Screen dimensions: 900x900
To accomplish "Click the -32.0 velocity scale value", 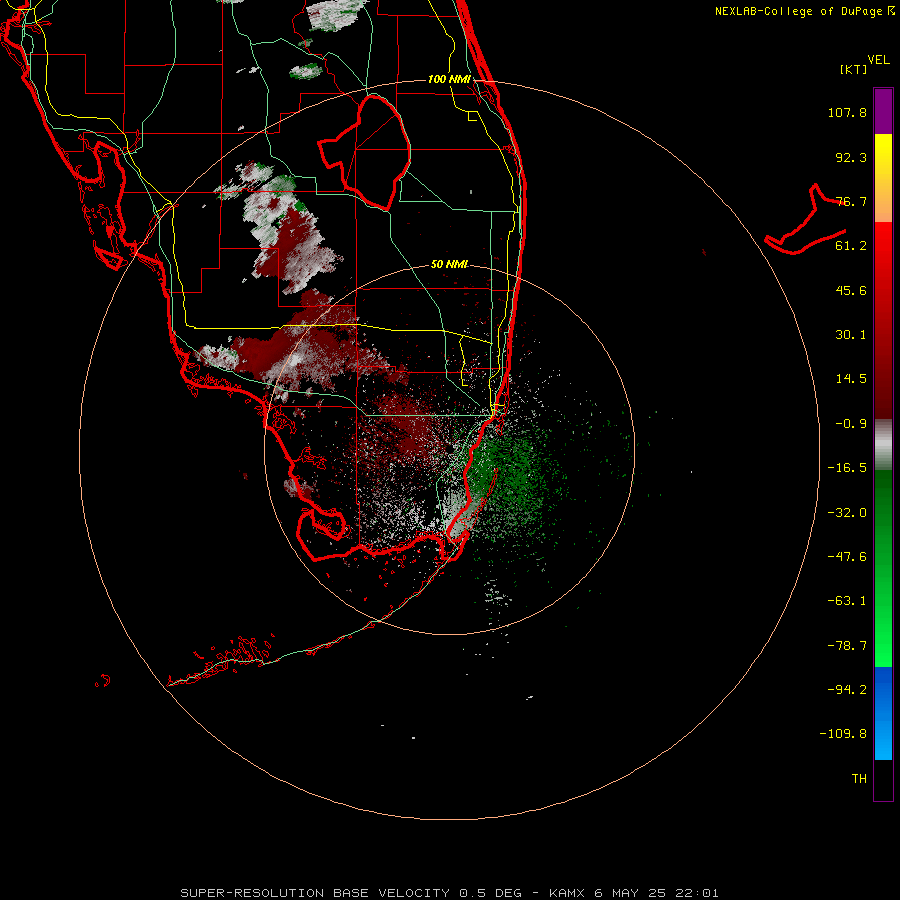I will click(x=847, y=513).
